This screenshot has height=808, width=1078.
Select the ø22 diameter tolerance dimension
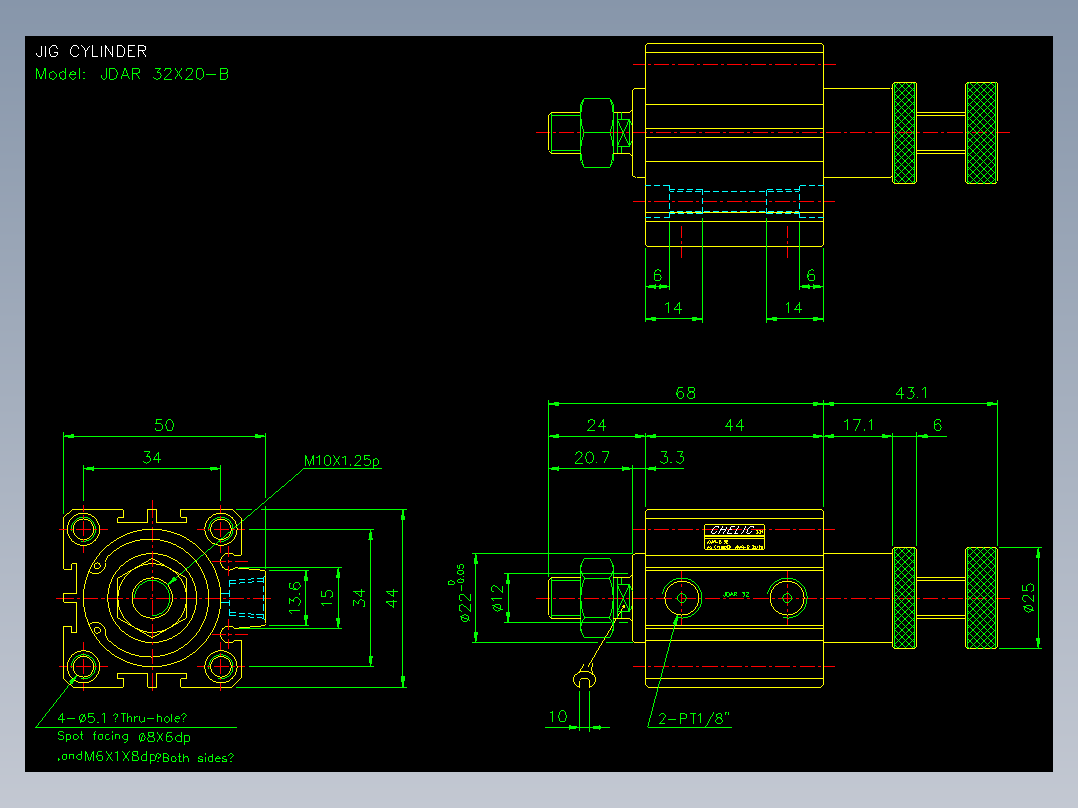(x=462, y=593)
